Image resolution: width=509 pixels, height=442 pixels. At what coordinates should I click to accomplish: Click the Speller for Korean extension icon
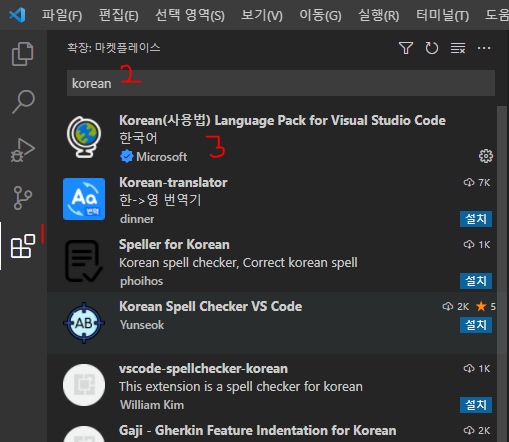coord(84,261)
